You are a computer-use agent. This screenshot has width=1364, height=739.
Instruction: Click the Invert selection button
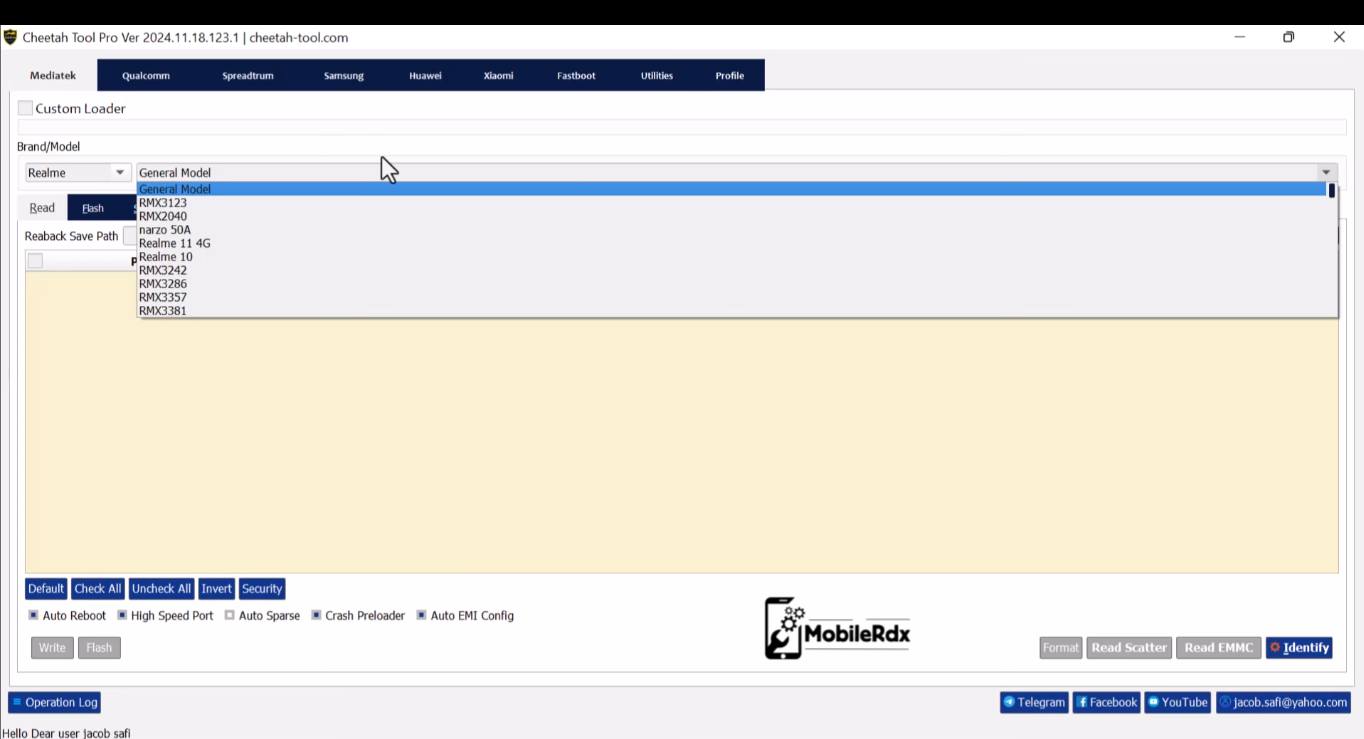point(216,588)
